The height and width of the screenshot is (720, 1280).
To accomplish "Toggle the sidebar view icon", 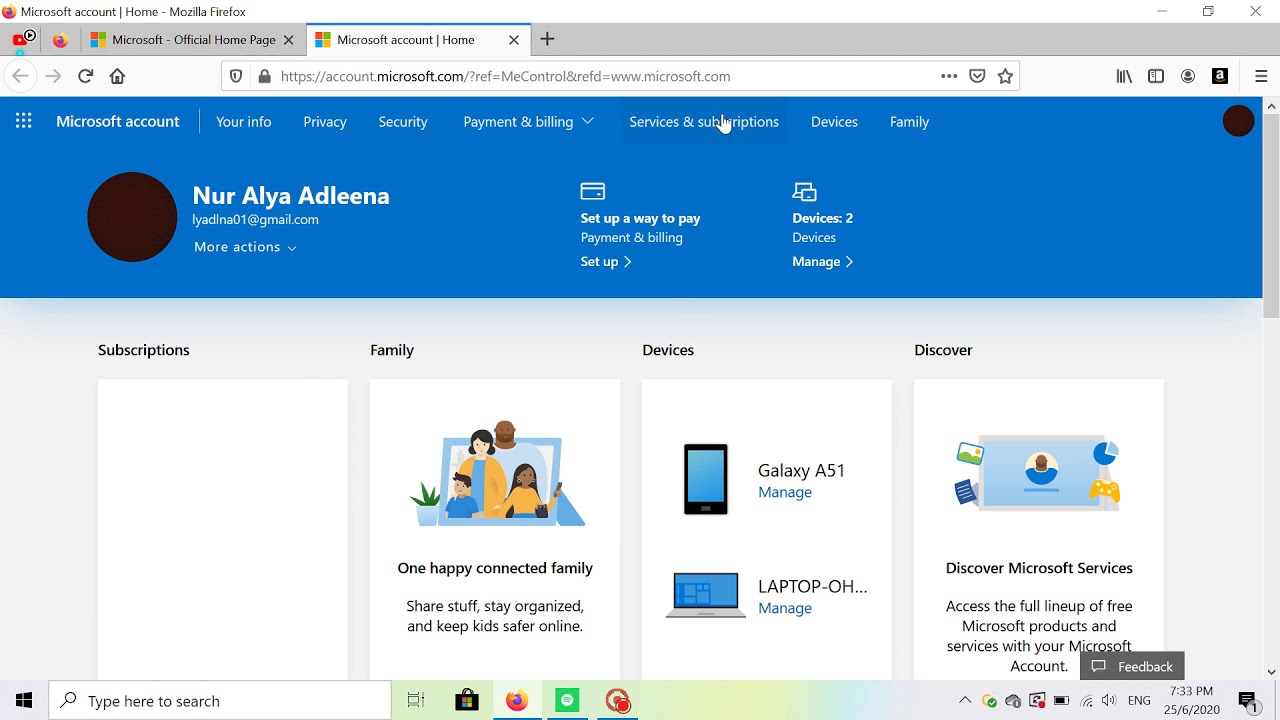I will coord(1156,76).
